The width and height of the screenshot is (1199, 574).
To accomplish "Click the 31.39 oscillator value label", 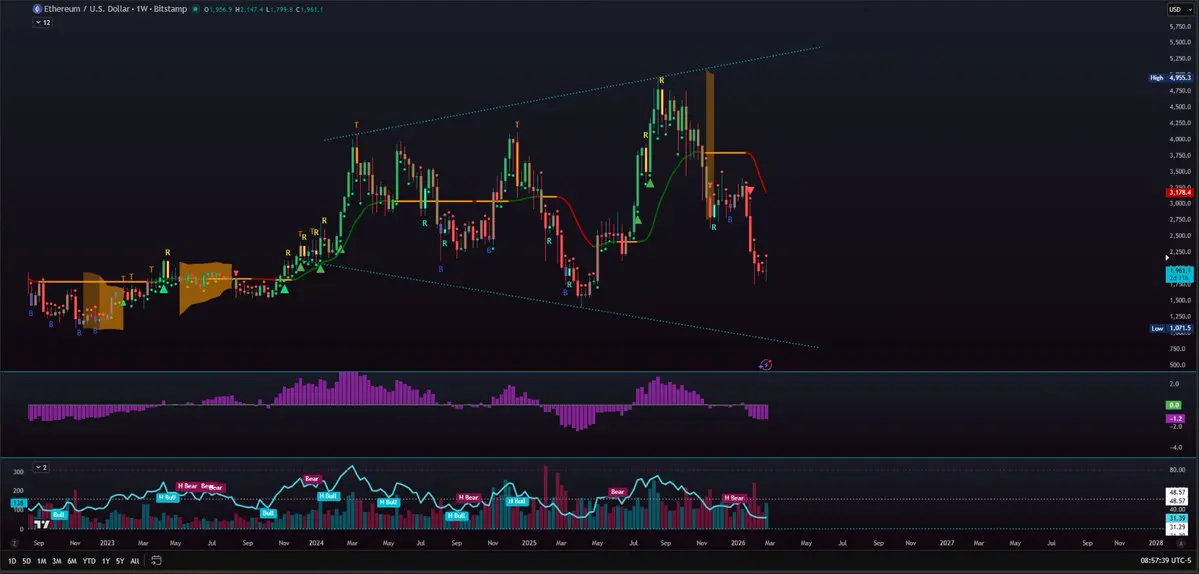I will point(1178,517).
